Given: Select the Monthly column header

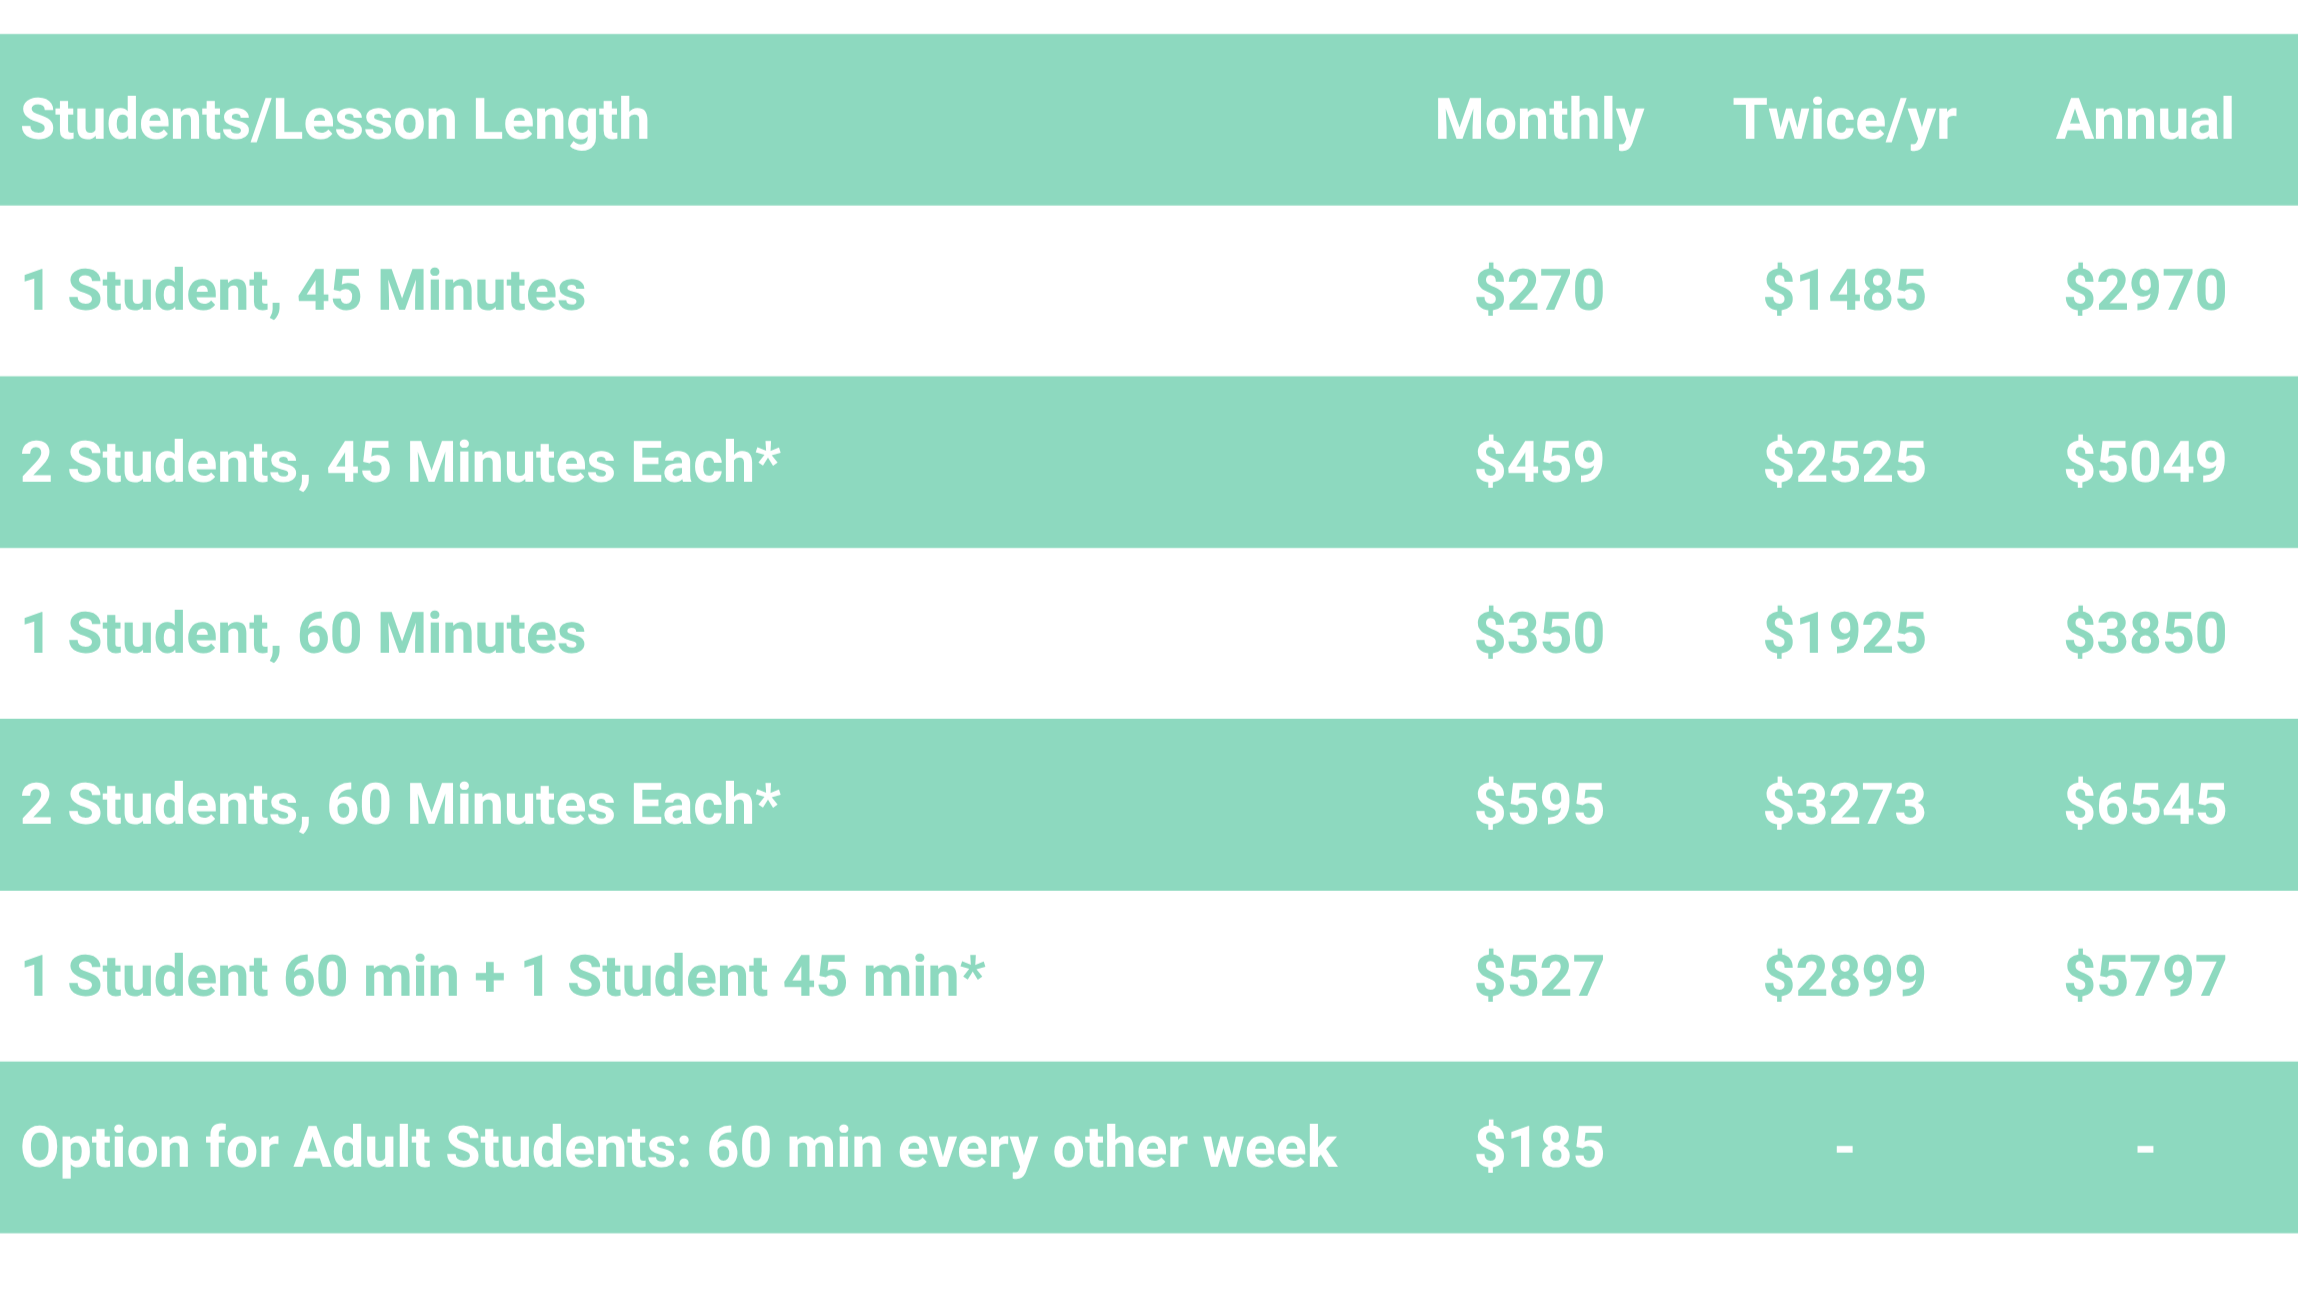Looking at the screenshot, I should 1539,121.
